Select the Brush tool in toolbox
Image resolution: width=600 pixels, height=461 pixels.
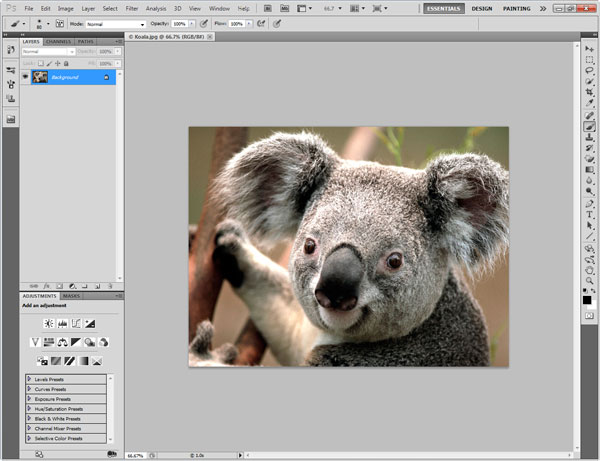590,126
